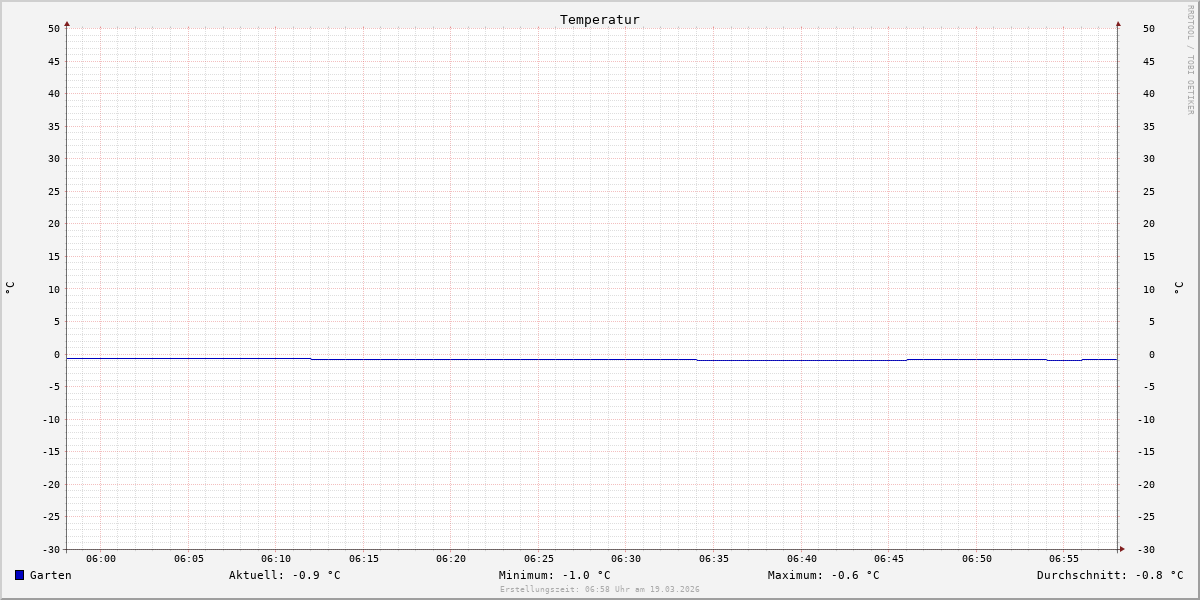Screen dimensions: 1200x600
Task: Click the 06:30 time axis label
Action: [626, 559]
